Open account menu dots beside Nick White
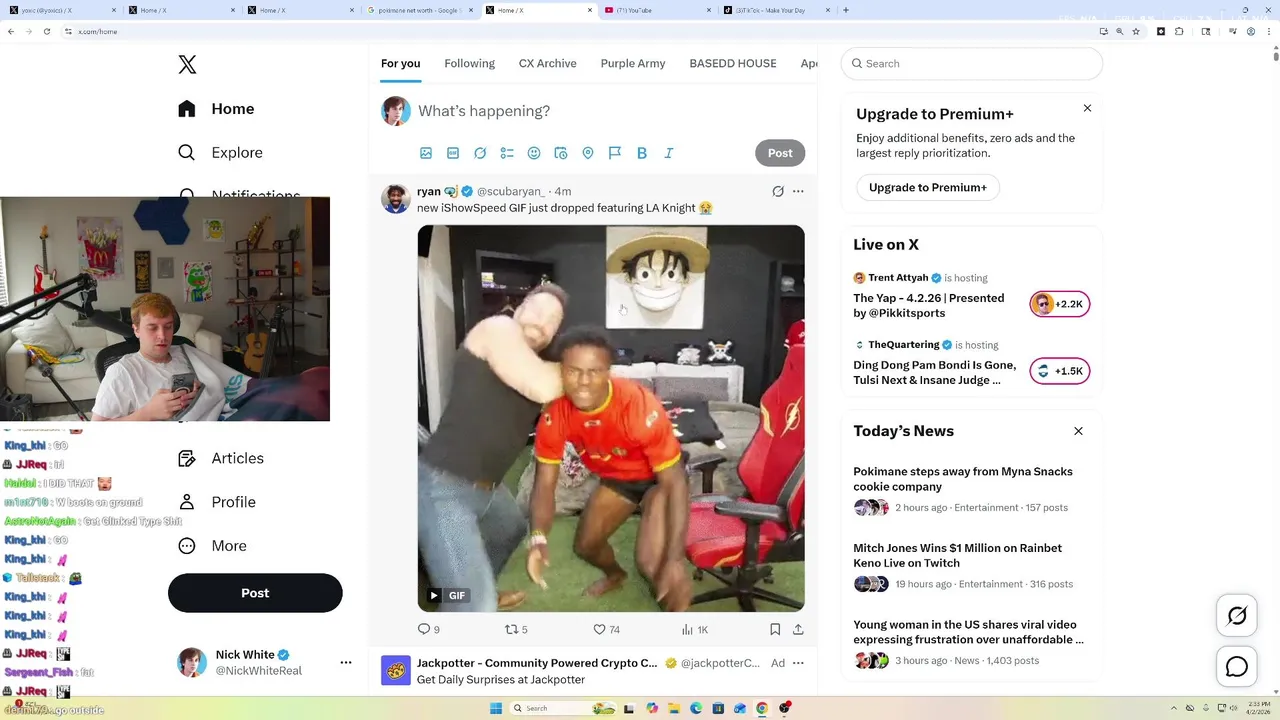Image resolution: width=1280 pixels, height=720 pixels. 346,662
